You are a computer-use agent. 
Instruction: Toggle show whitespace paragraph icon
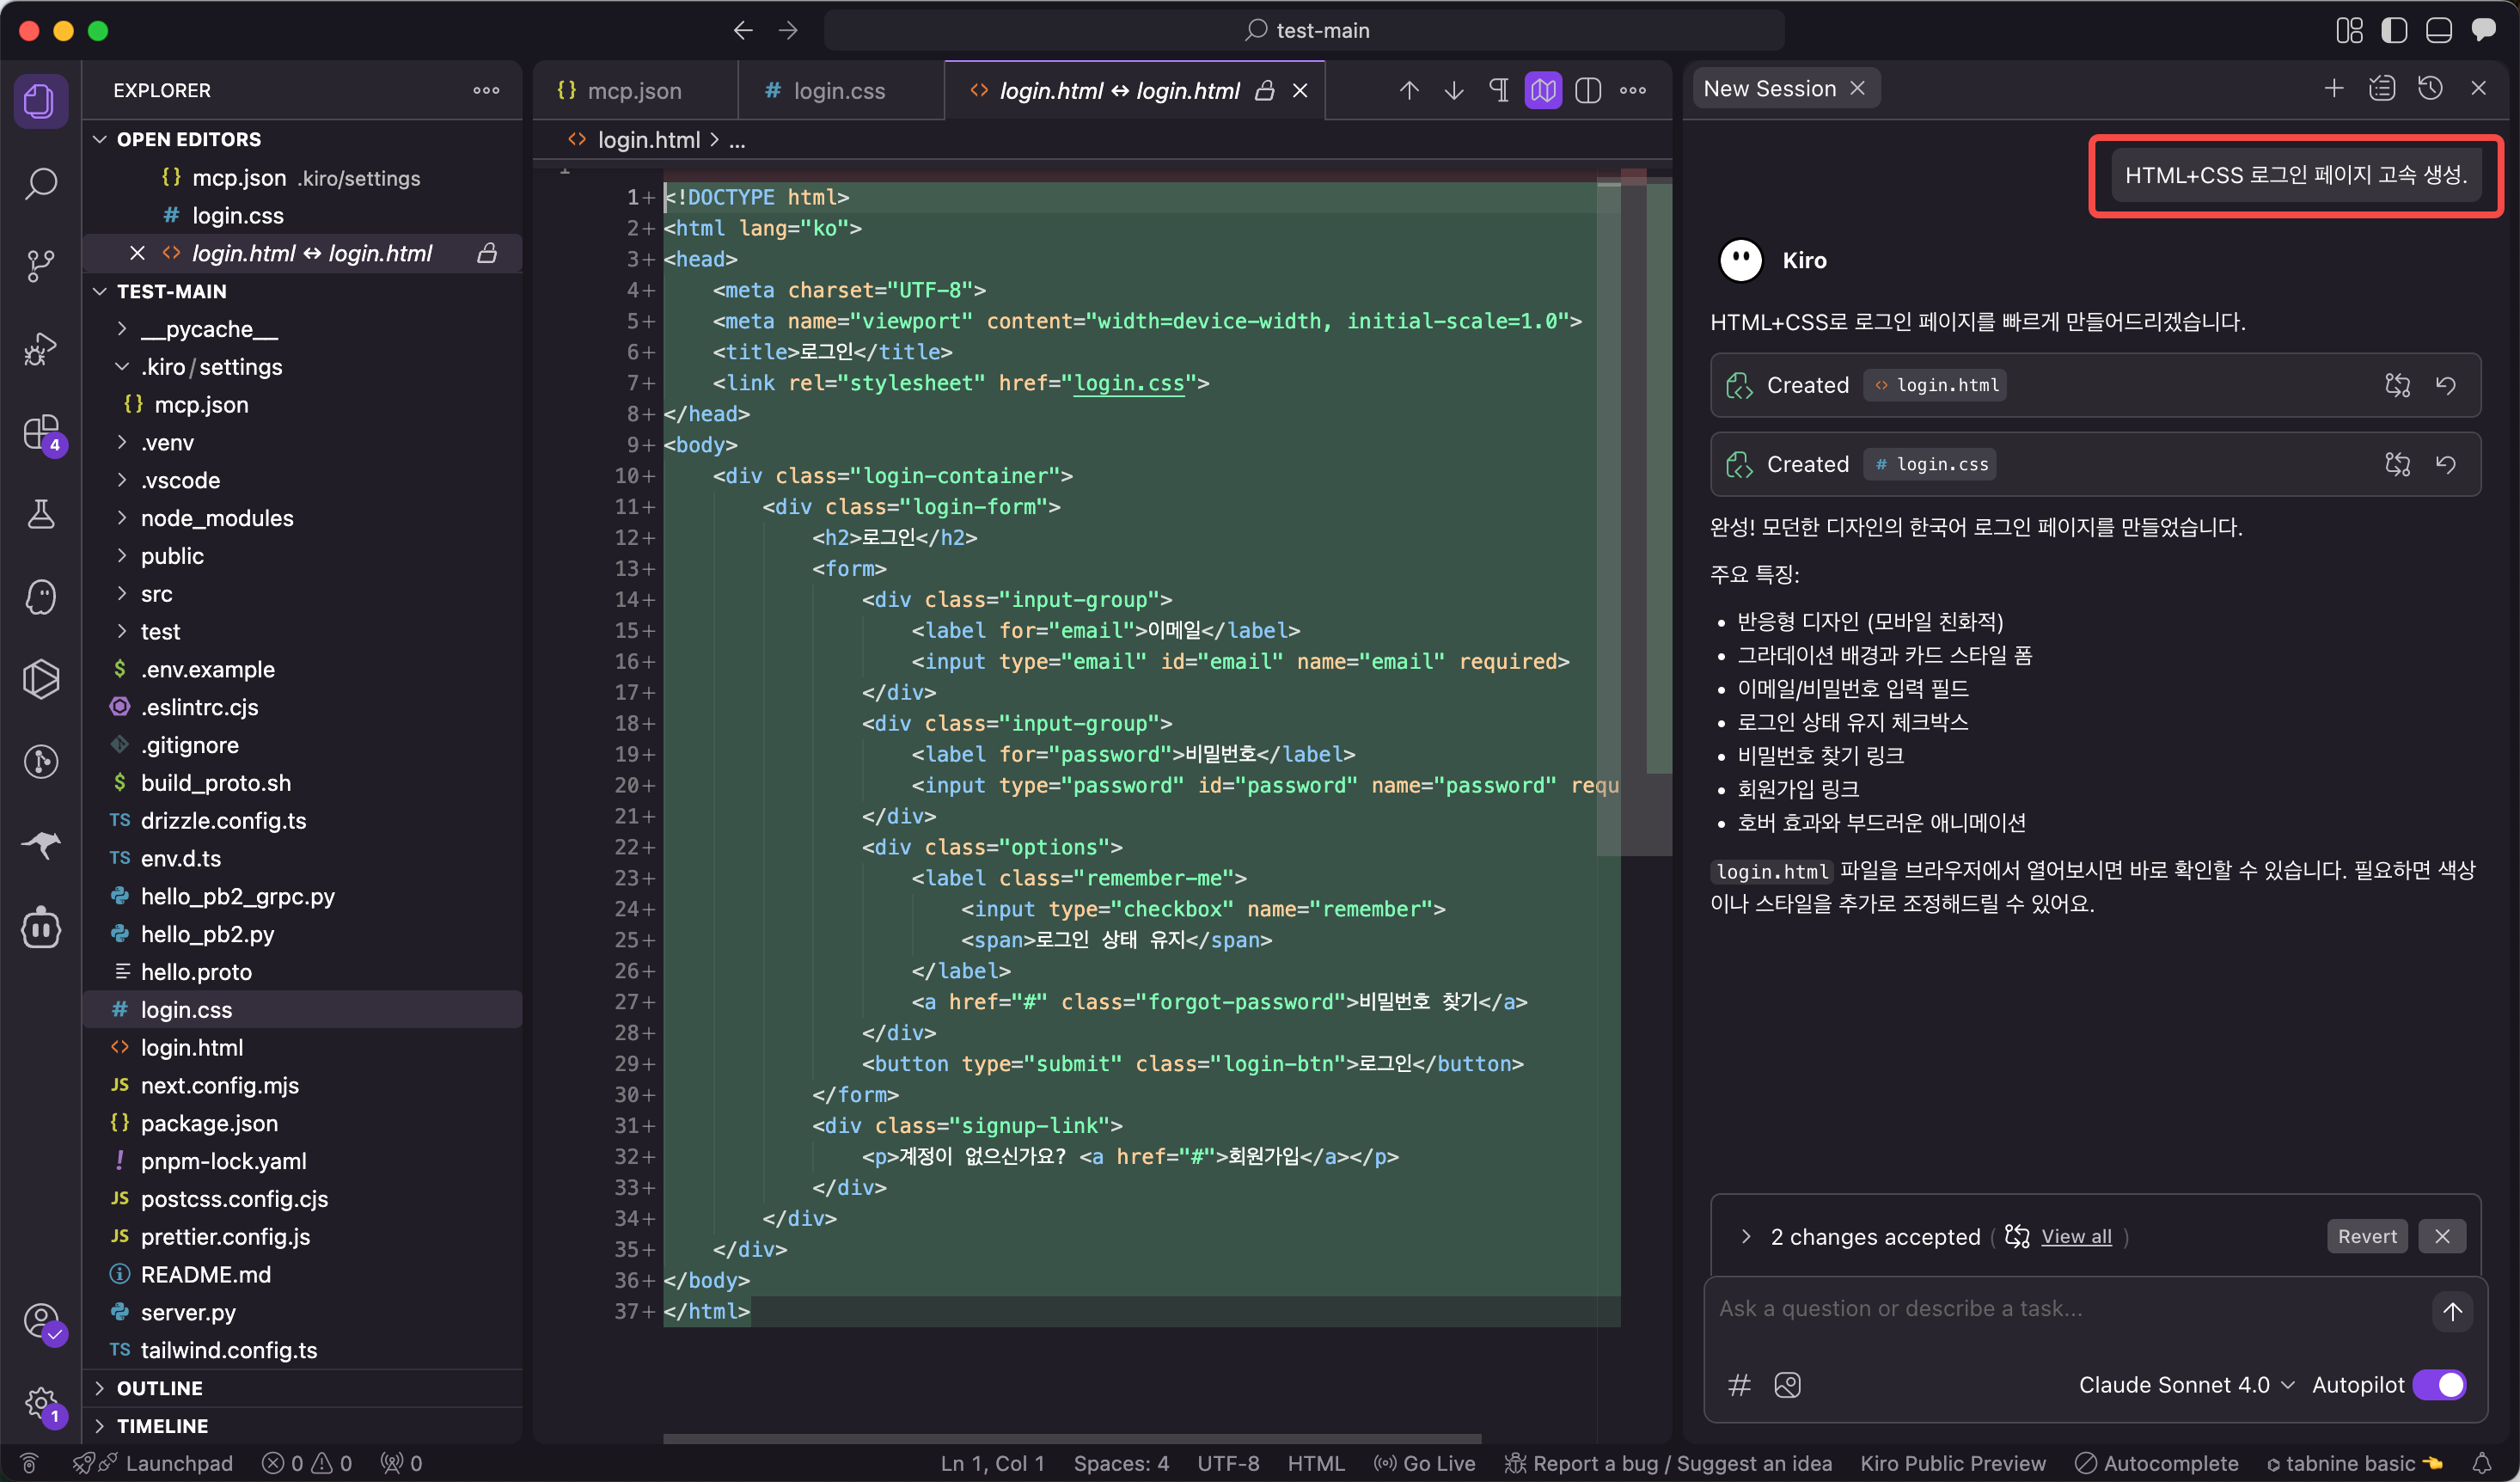(x=1498, y=91)
